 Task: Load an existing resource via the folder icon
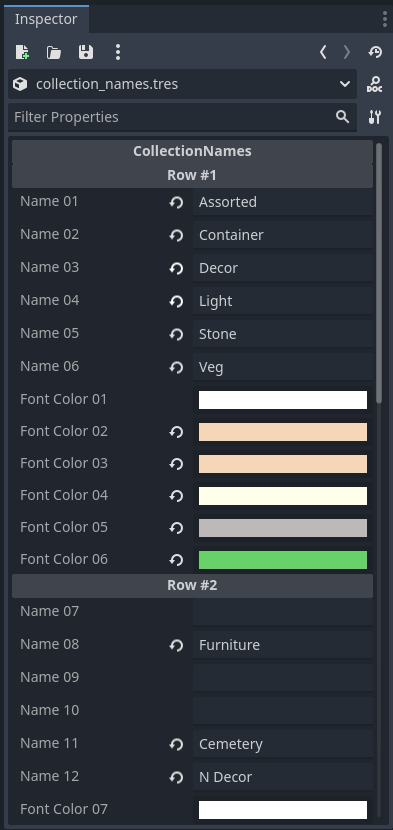(53, 52)
